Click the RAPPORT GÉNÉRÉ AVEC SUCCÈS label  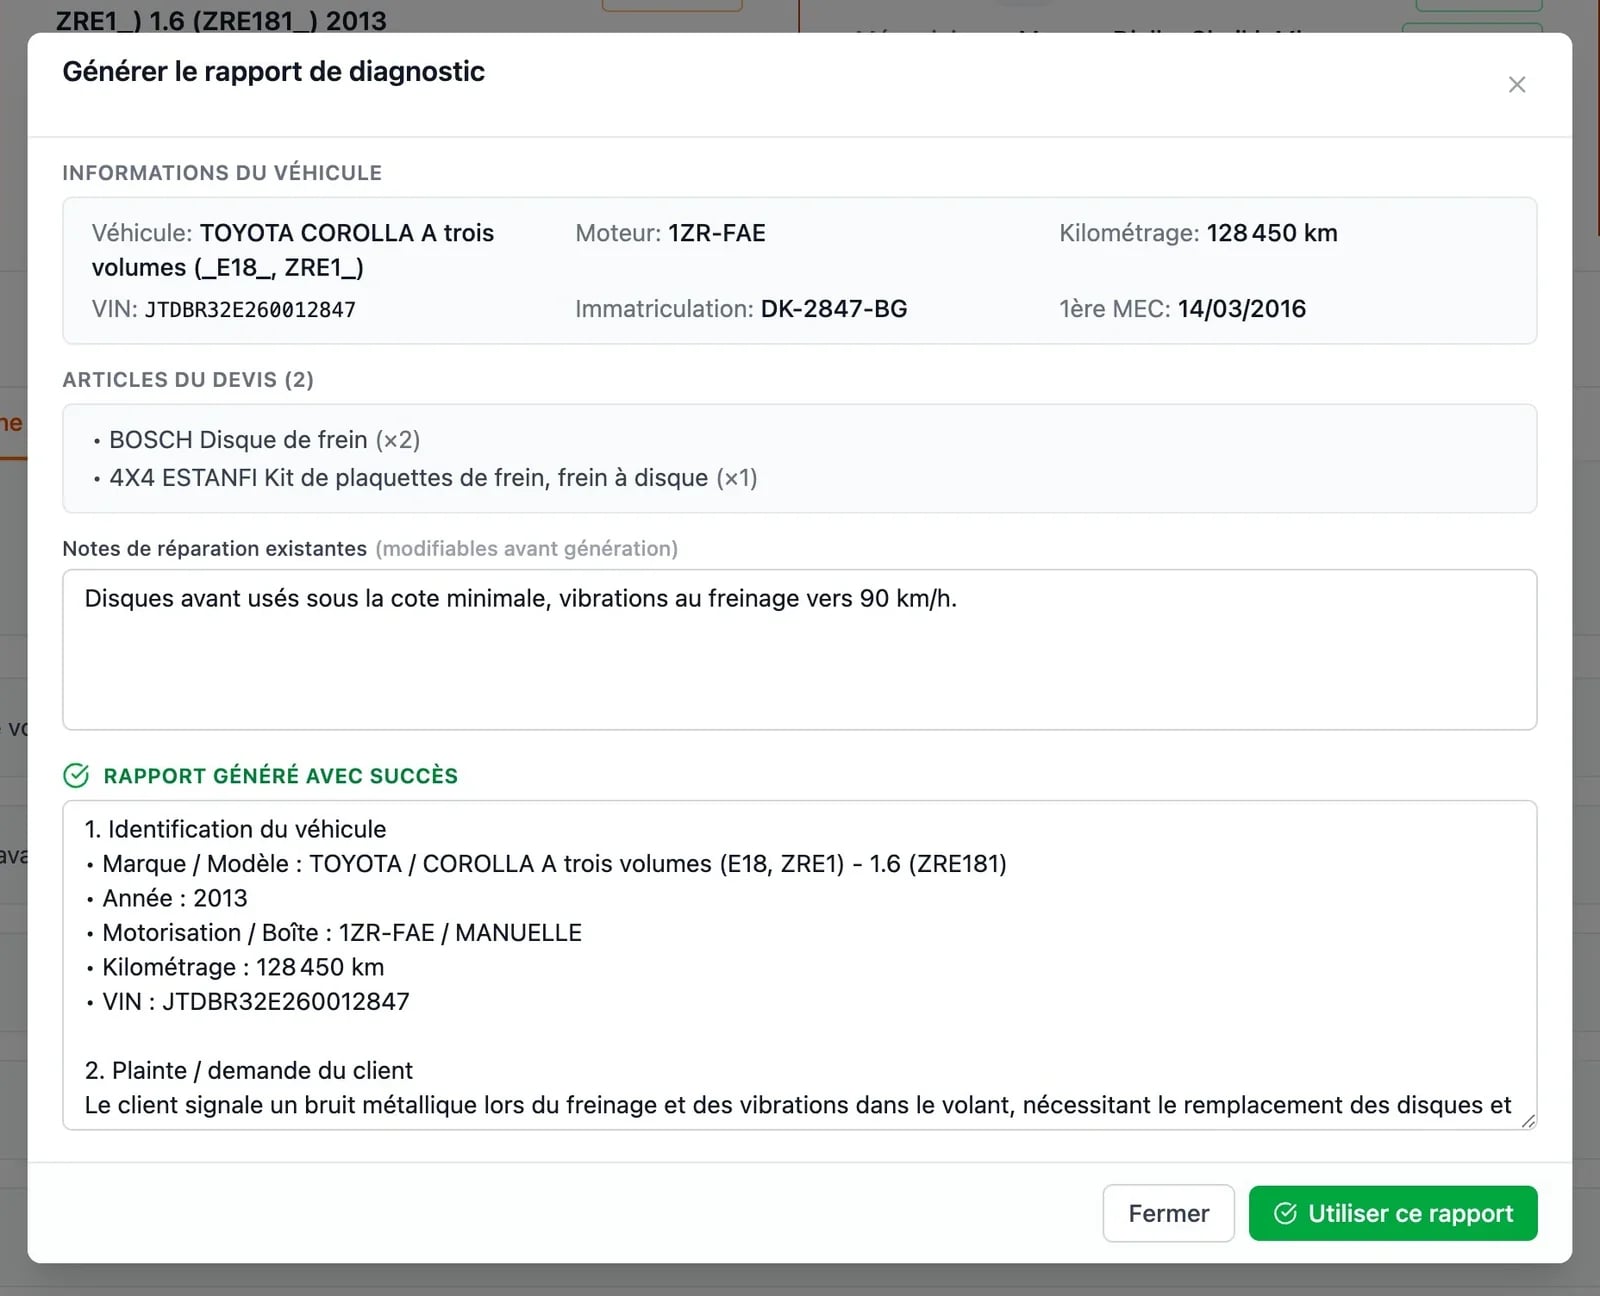point(280,776)
